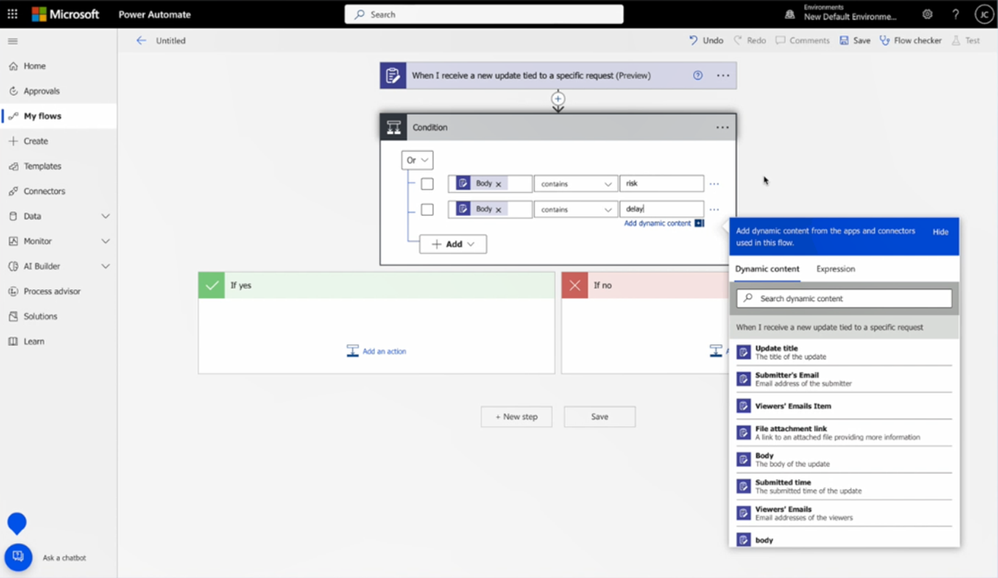Open the Ask a chatbot icon
The height and width of the screenshot is (578, 998).
pyautogui.click(x=18, y=557)
